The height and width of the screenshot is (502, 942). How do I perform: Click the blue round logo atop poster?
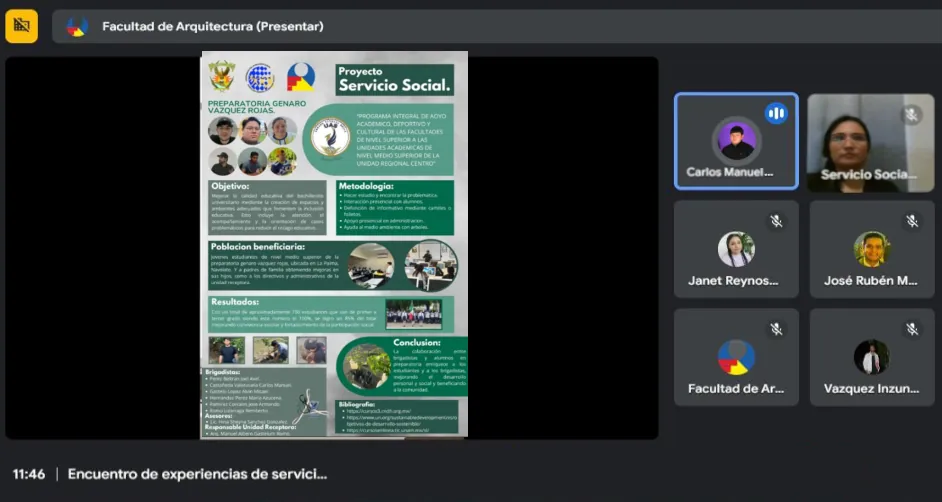[260, 78]
